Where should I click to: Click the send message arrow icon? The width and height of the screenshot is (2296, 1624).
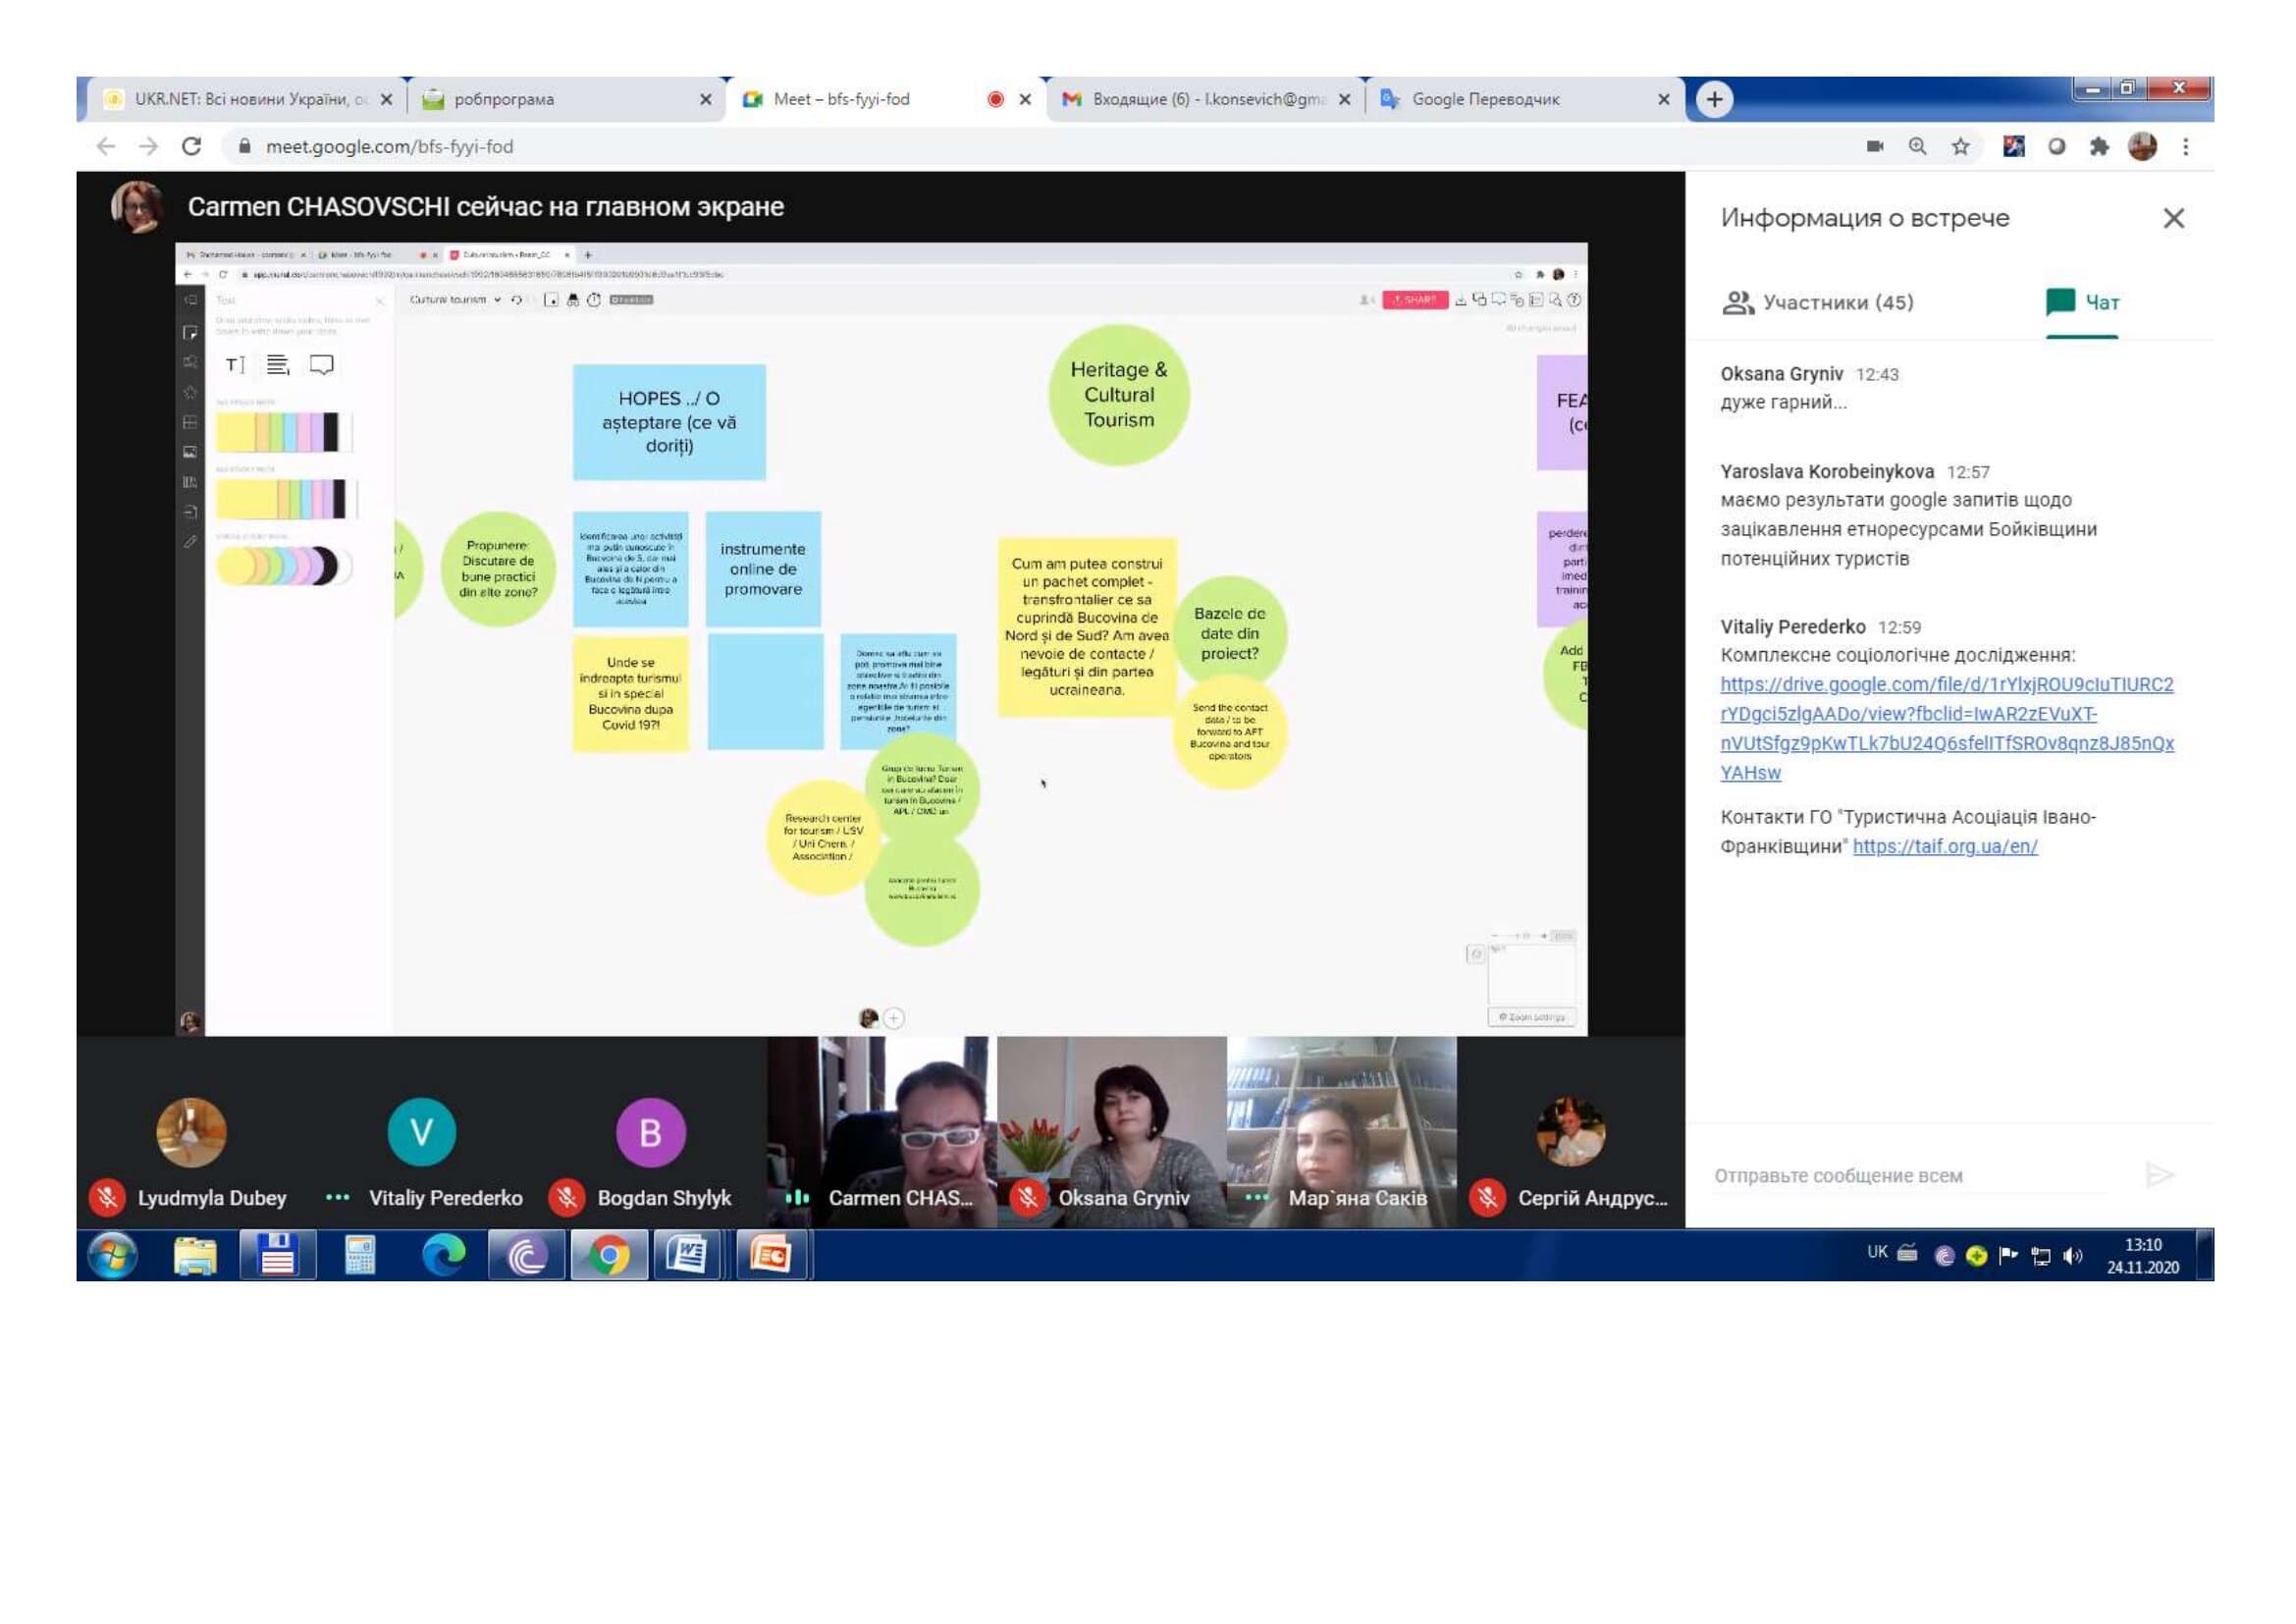coord(2159,1175)
